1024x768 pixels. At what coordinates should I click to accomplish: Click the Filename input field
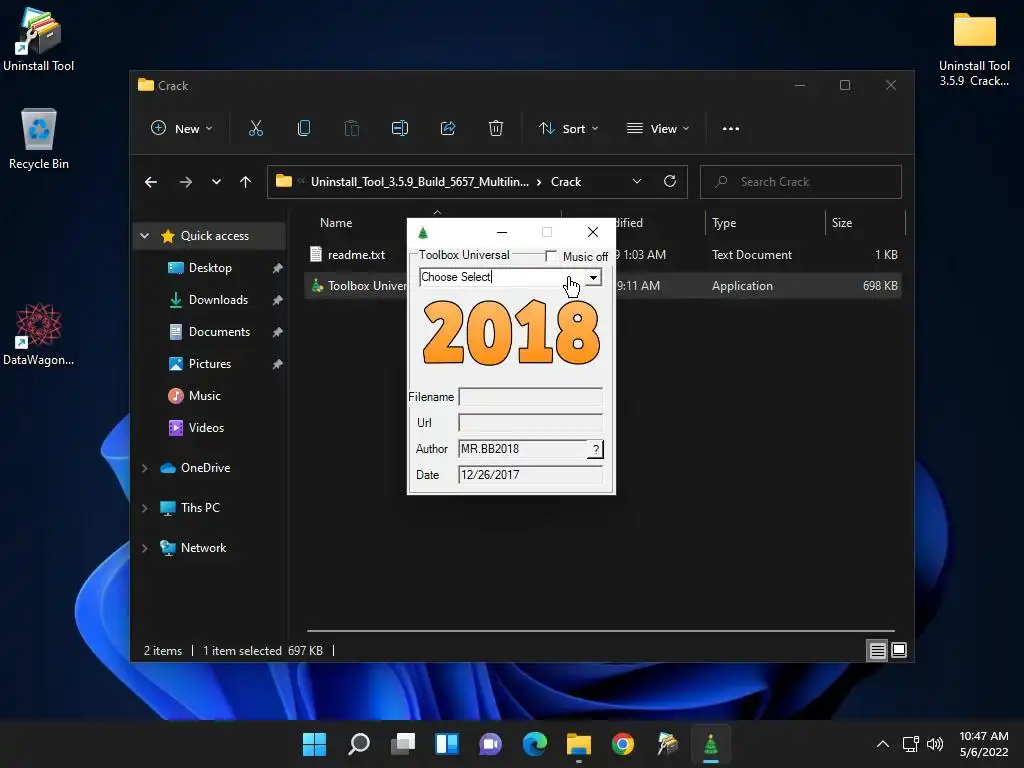530,397
